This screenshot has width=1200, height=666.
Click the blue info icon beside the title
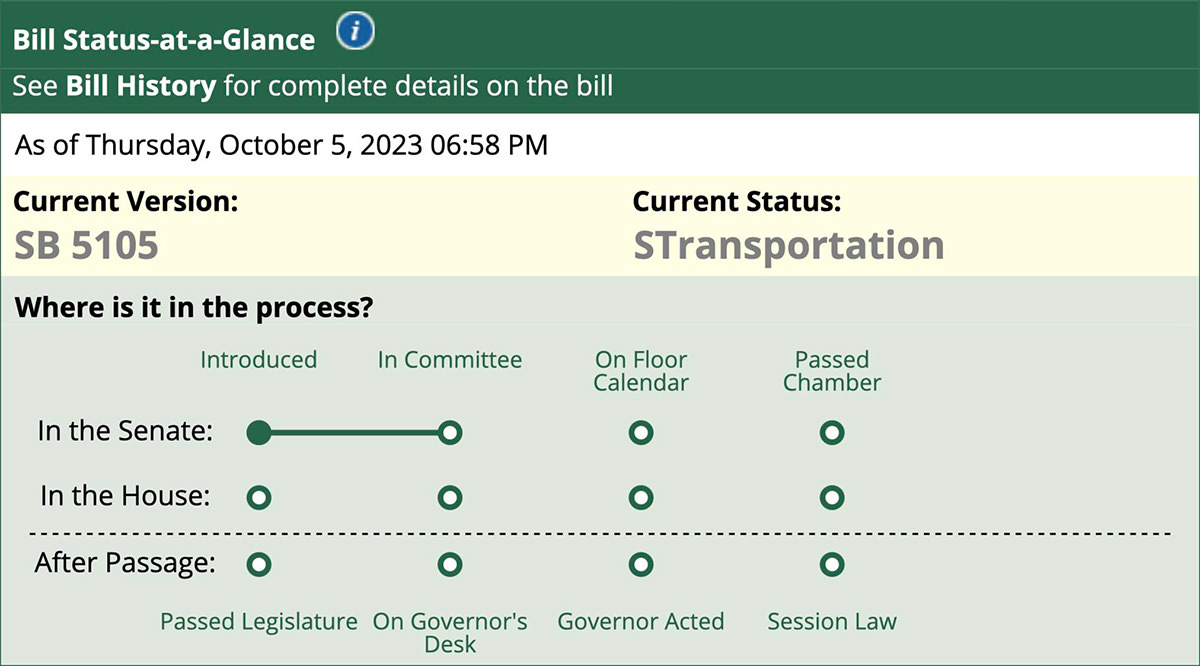355,33
